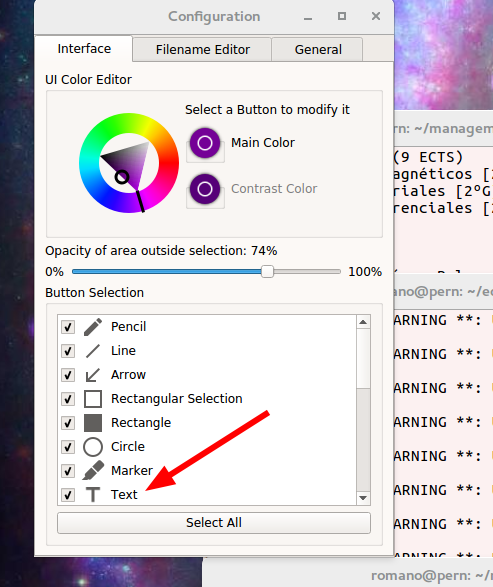
Task: Open the Filename Editor tab
Action: [203, 49]
